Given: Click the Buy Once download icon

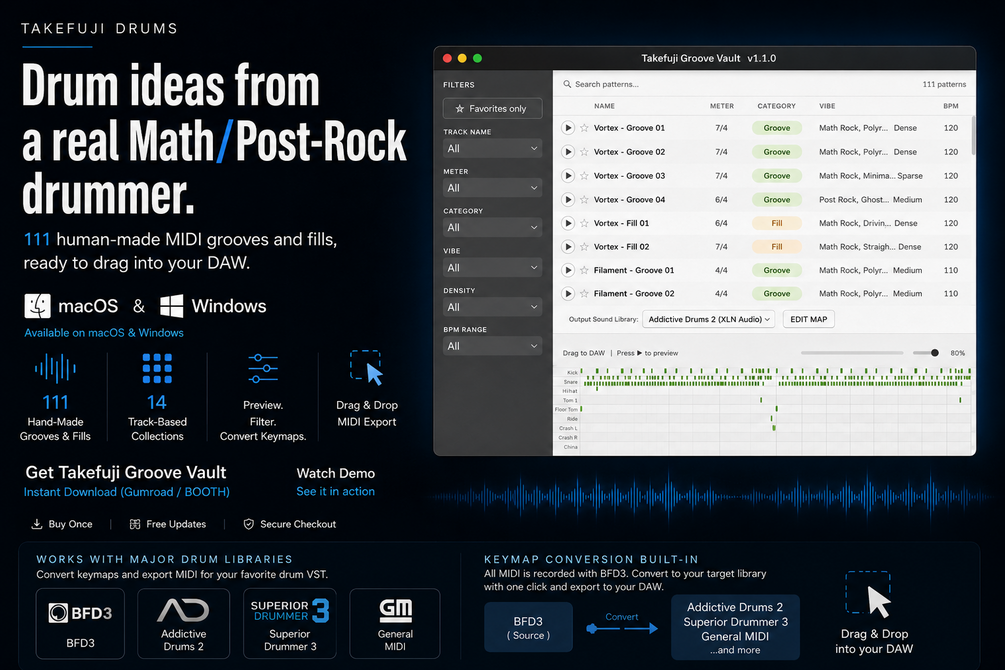Looking at the screenshot, I should [37, 524].
